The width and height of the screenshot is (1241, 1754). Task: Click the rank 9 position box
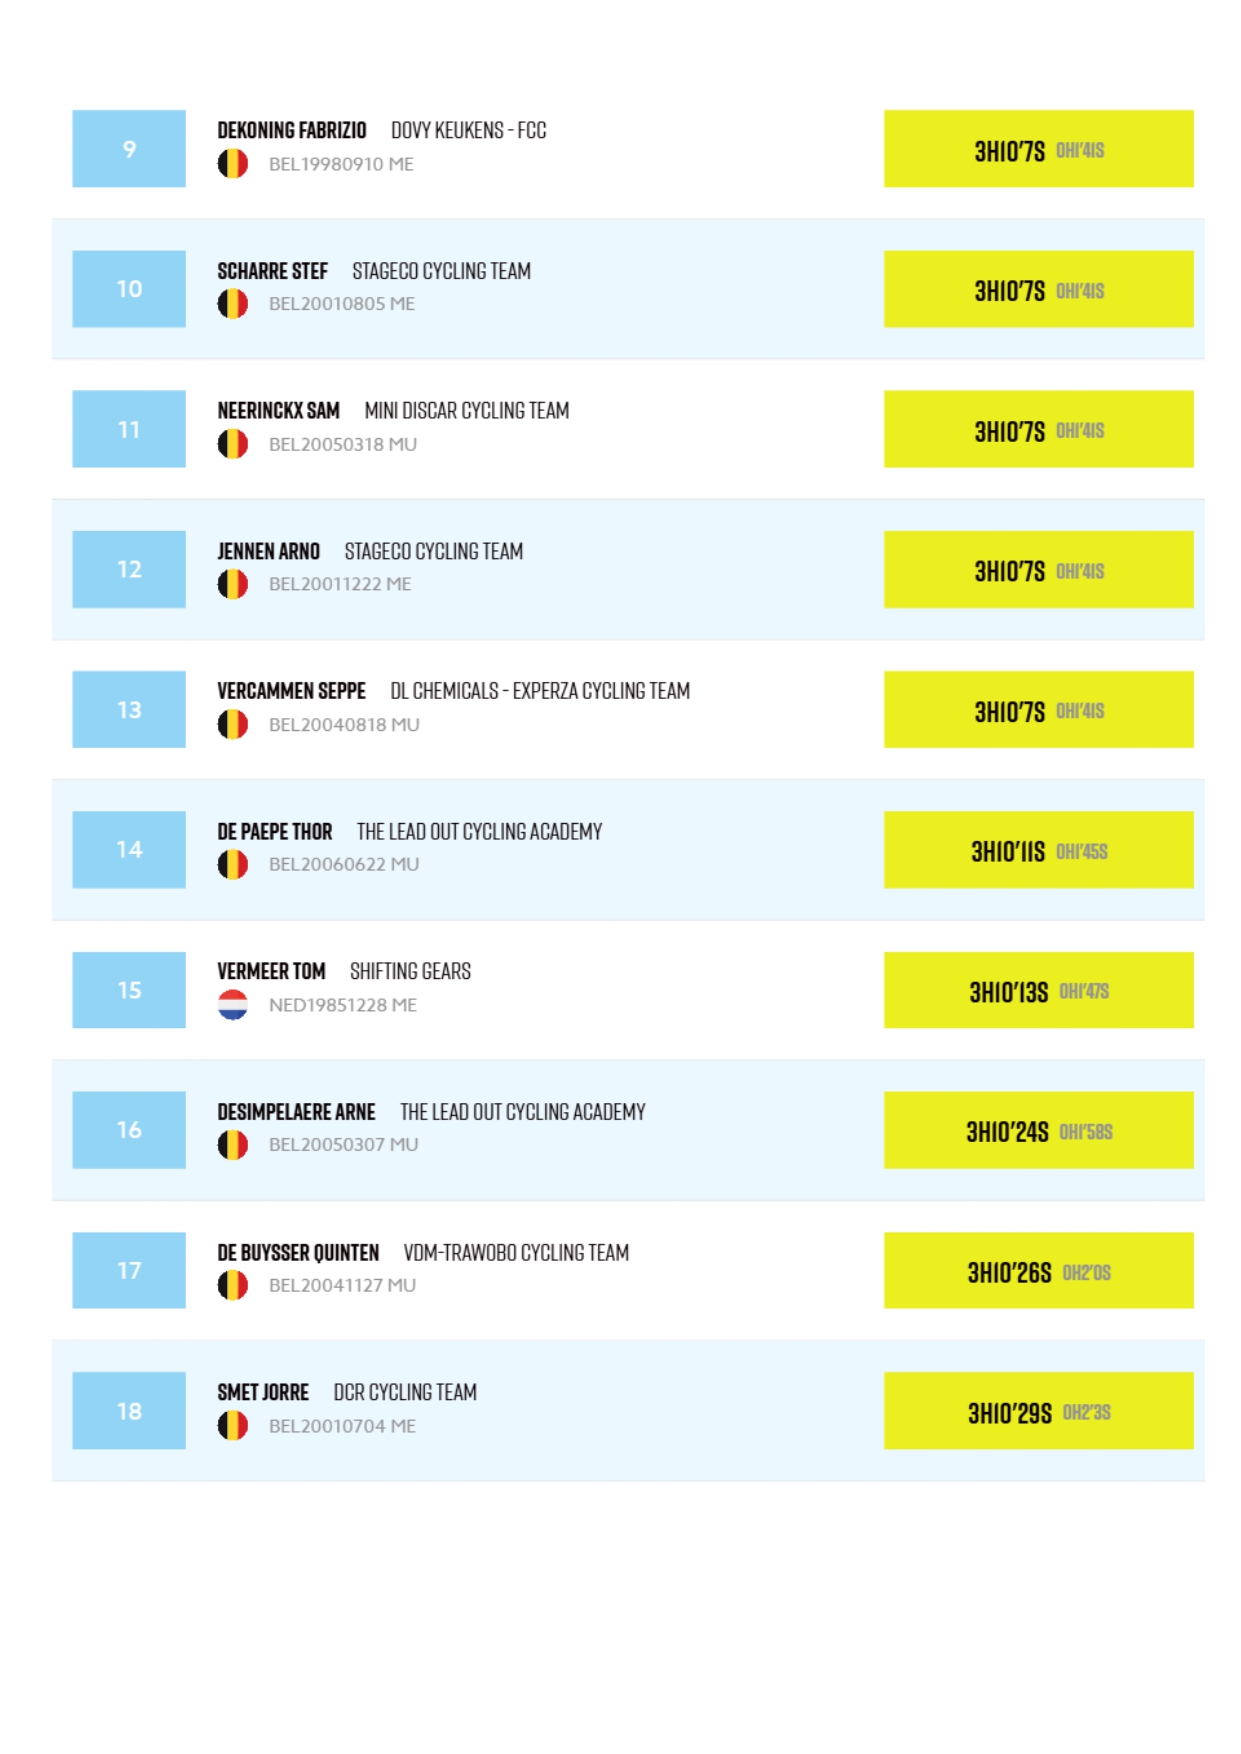pyautogui.click(x=129, y=149)
